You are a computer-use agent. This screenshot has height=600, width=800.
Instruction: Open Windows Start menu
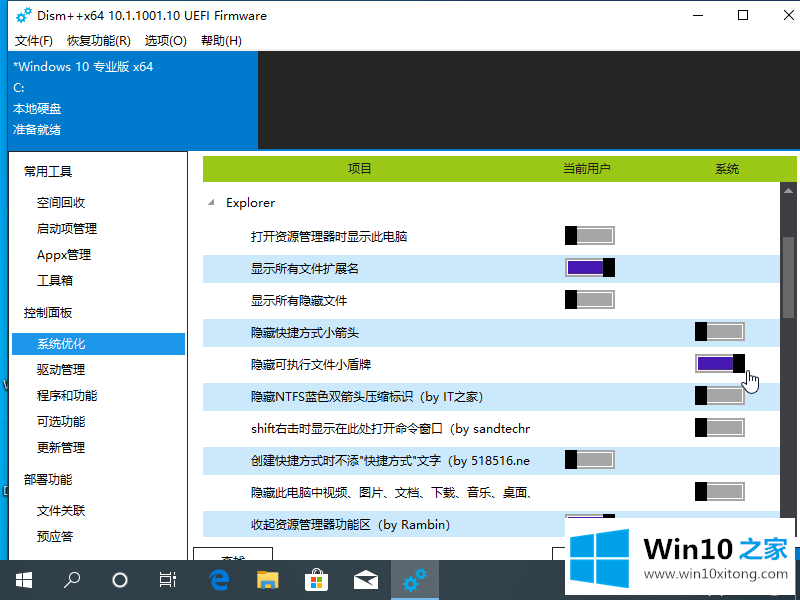[23, 580]
